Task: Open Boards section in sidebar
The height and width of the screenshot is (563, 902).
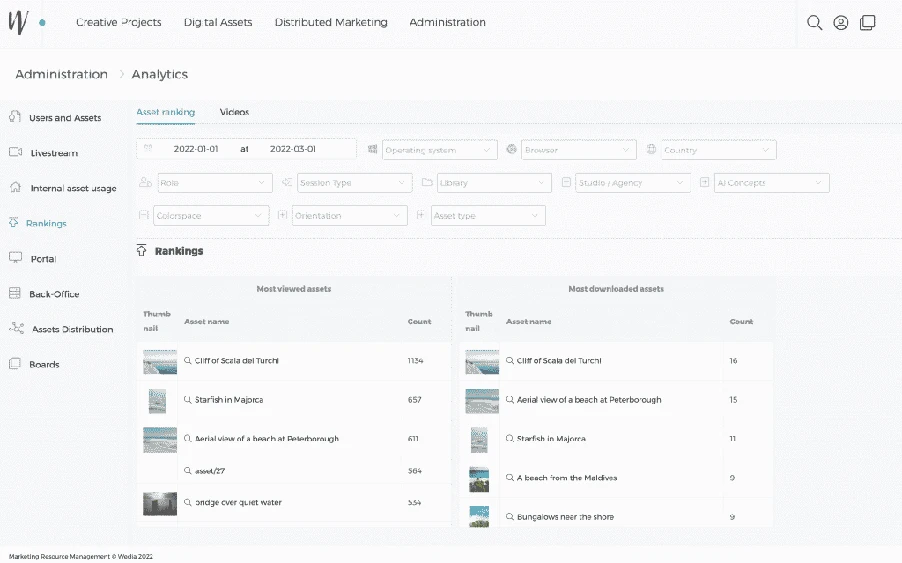Action: pyautogui.click(x=44, y=364)
